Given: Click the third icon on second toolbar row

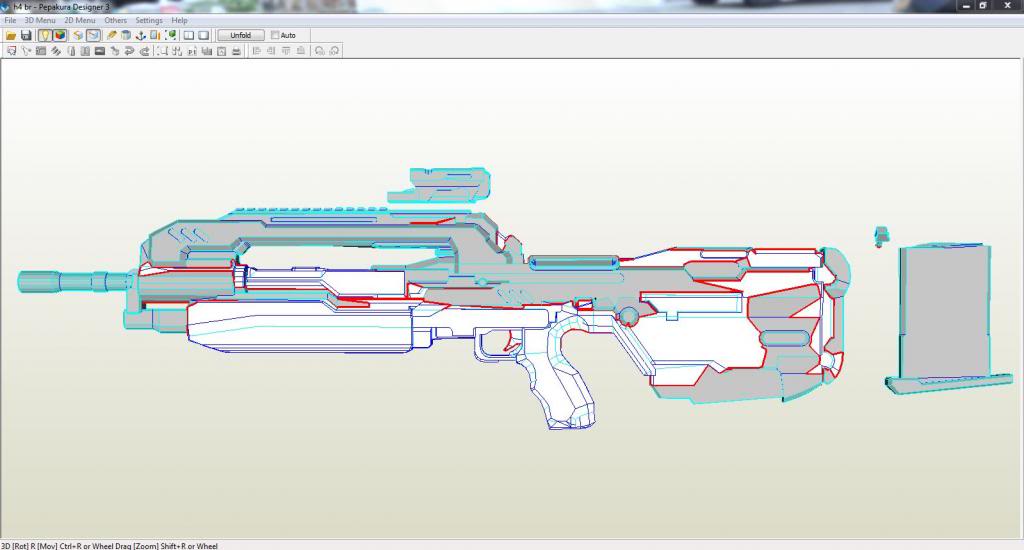Looking at the screenshot, I should tap(40, 51).
